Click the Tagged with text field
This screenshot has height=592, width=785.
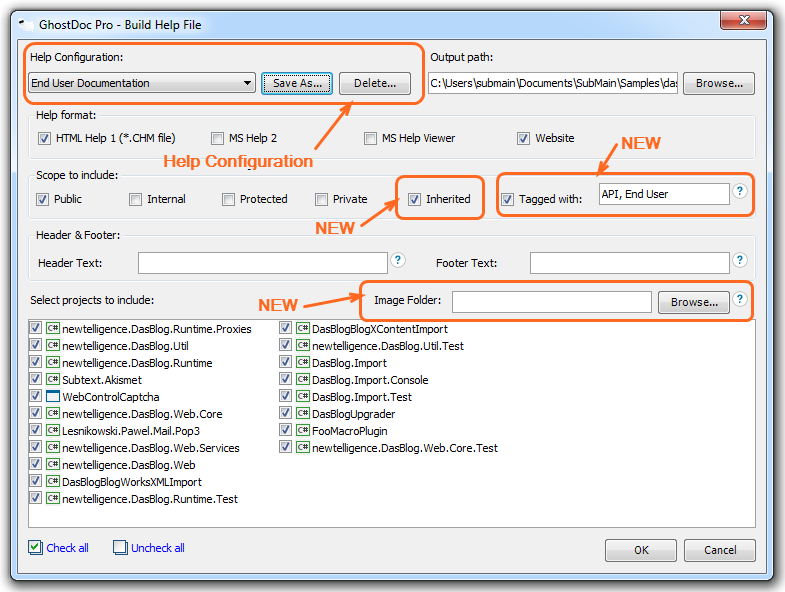pyautogui.click(x=663, y=194)
